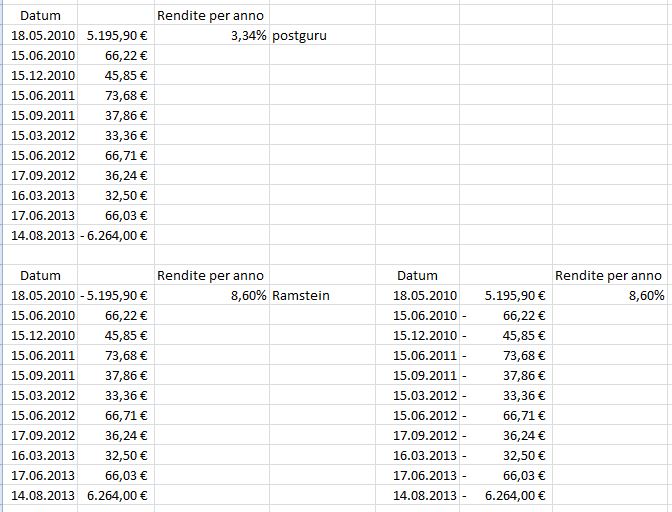Select the negative 36,24 € cell
672x512 pixels.
coord(505,435)
